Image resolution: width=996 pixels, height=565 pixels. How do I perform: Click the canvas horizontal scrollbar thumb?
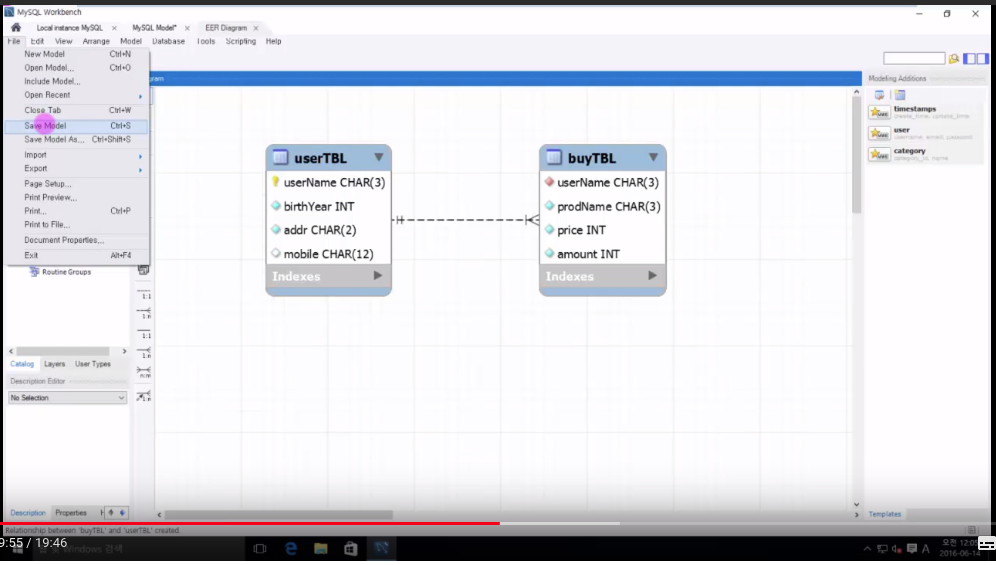pos(278,515)
